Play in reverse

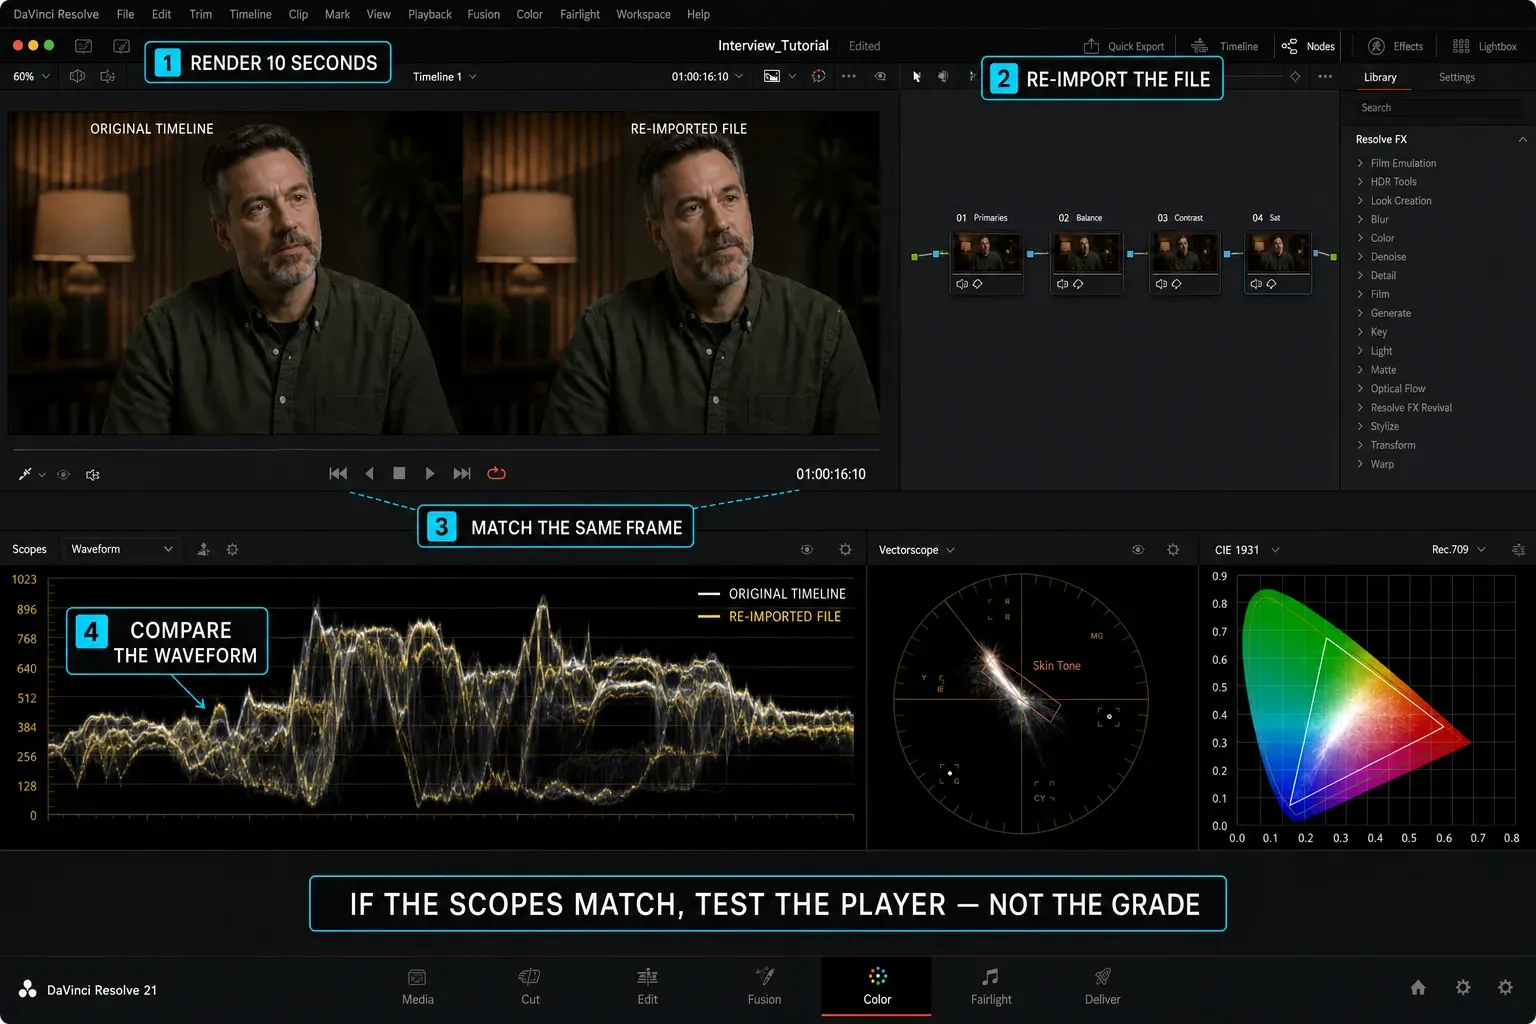369,473
